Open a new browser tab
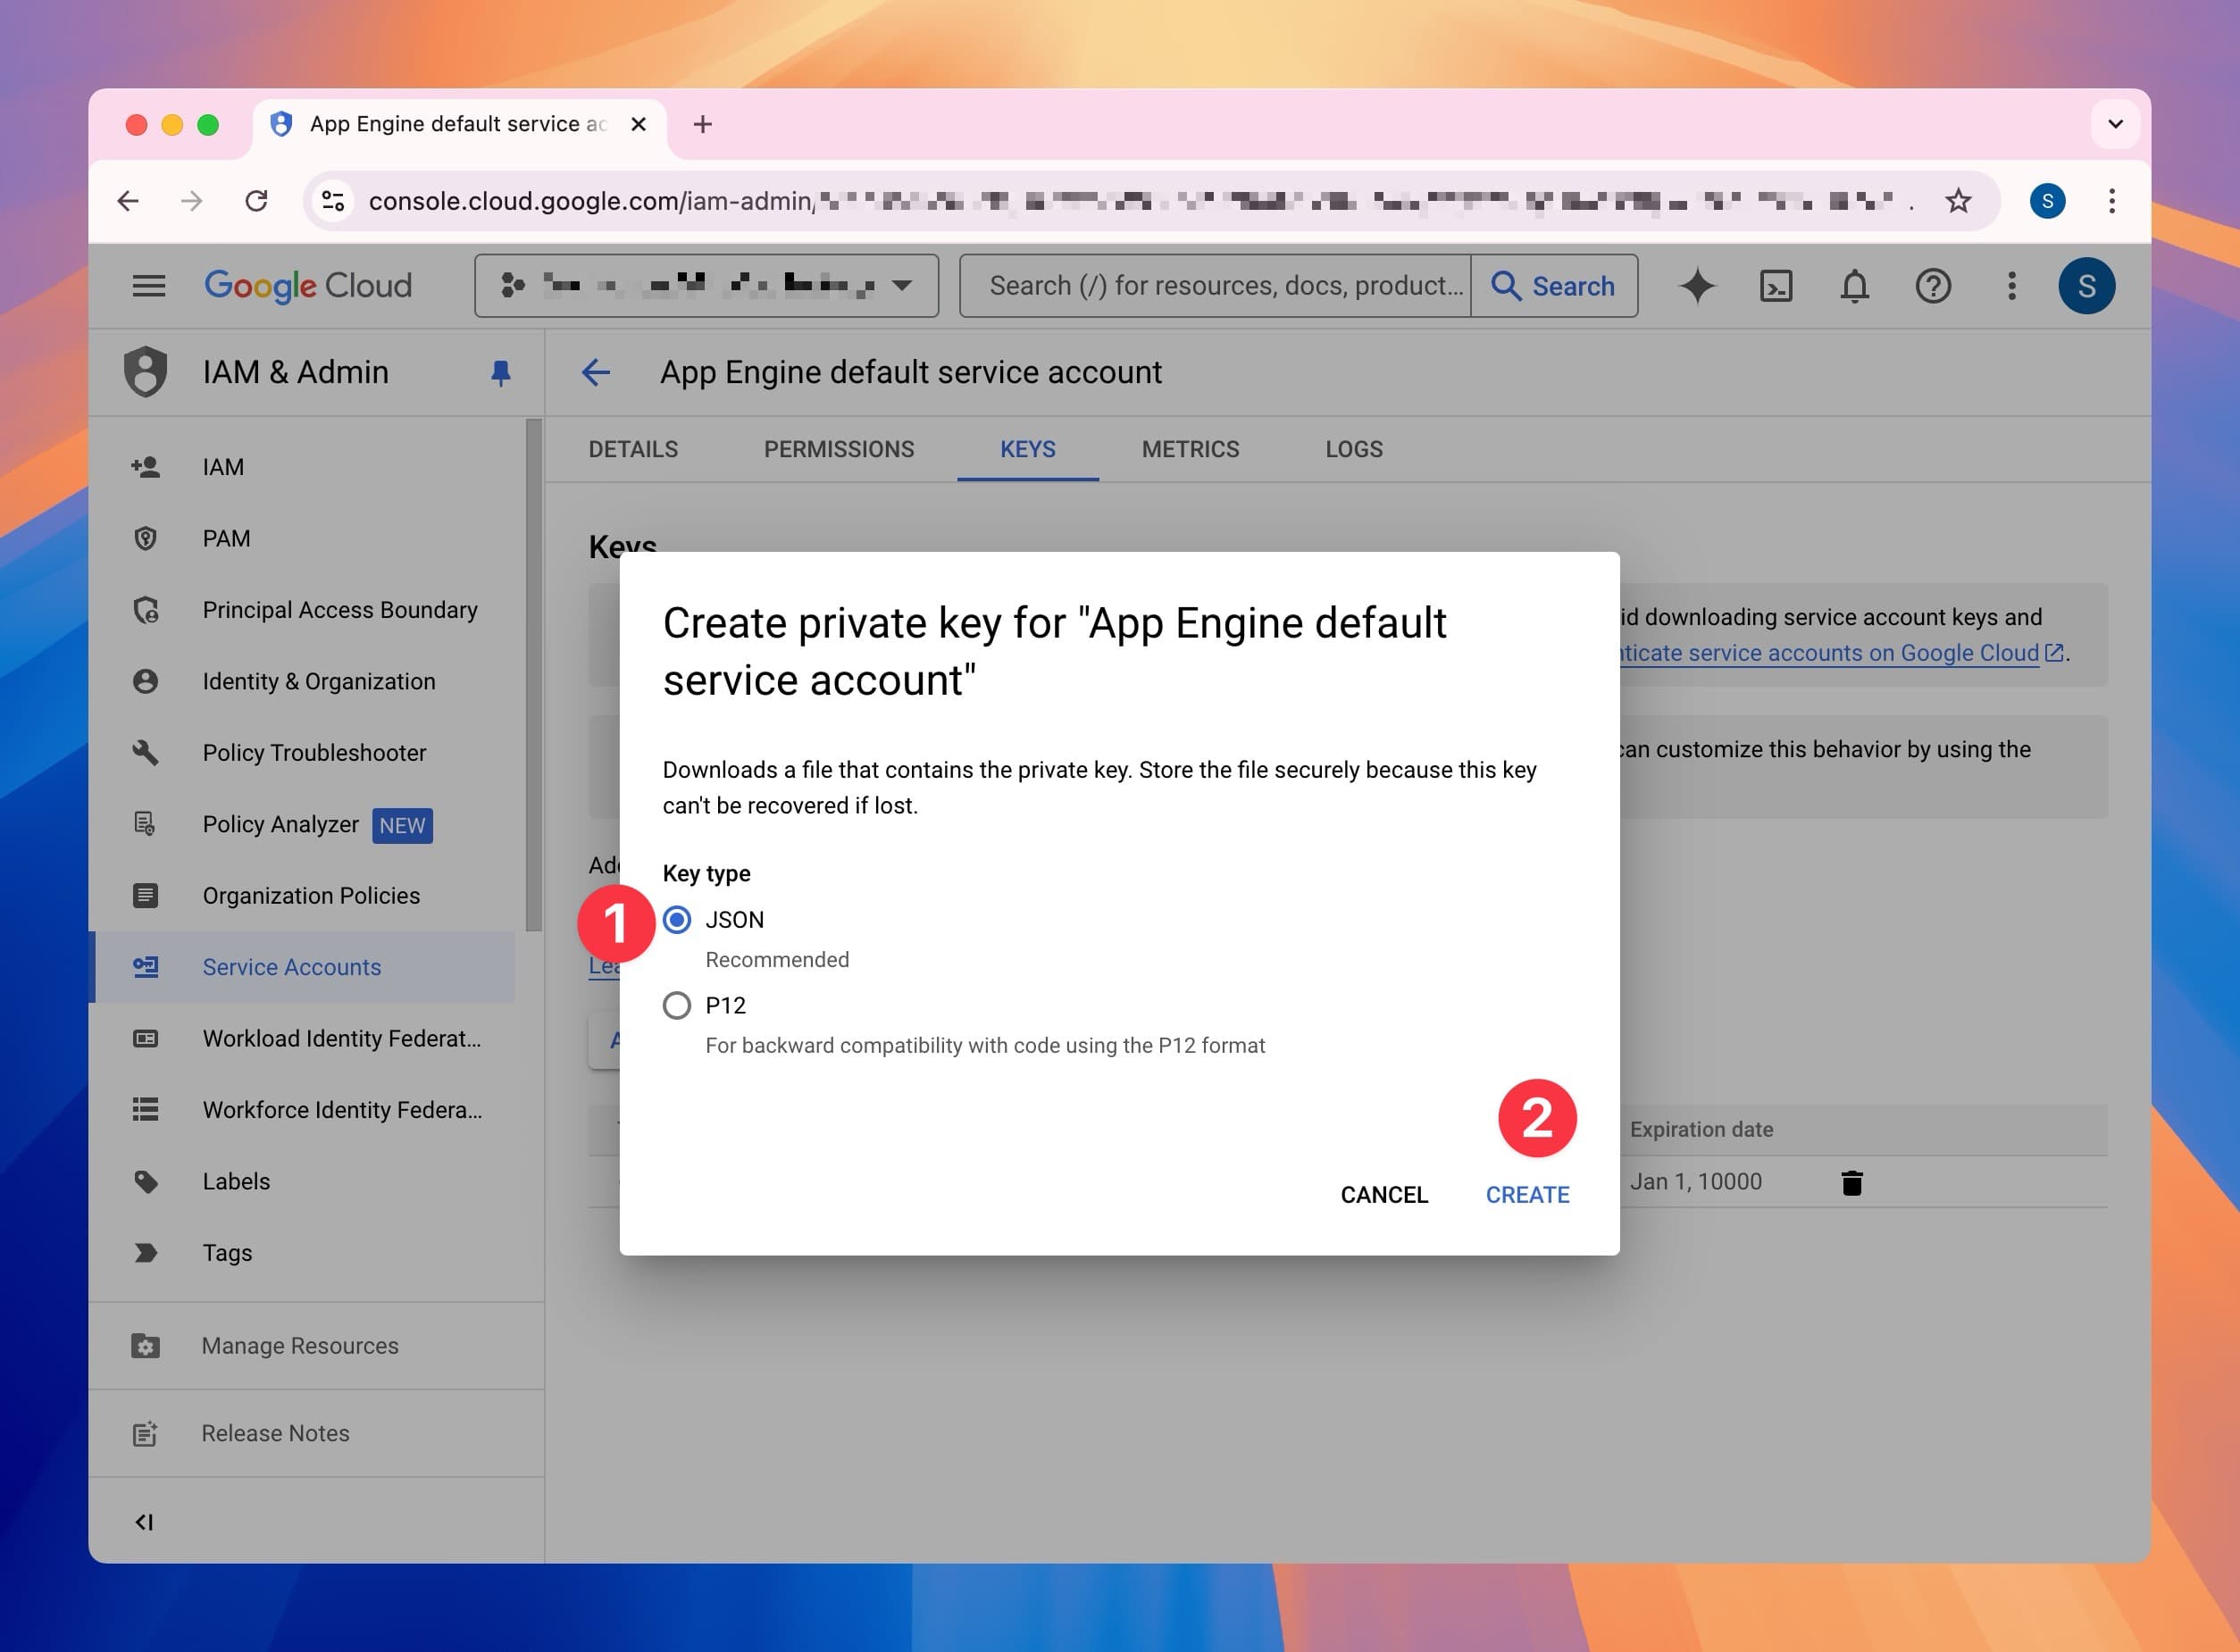 coord(703,124)
